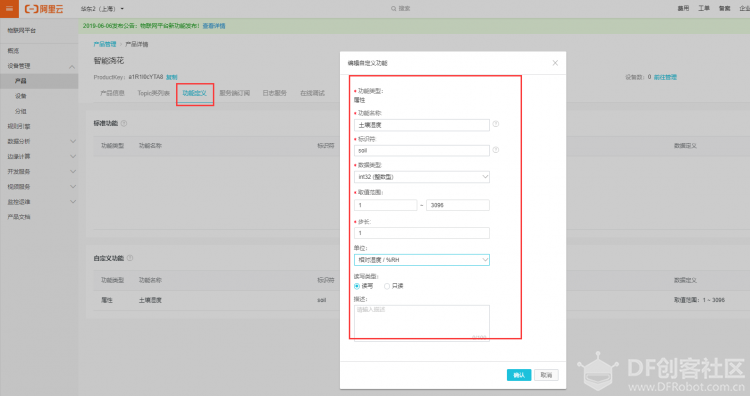The width and height of the screenshot is (750, 396).
Task: Click the help icon beside 自定义功能
Action: [130, 258]
